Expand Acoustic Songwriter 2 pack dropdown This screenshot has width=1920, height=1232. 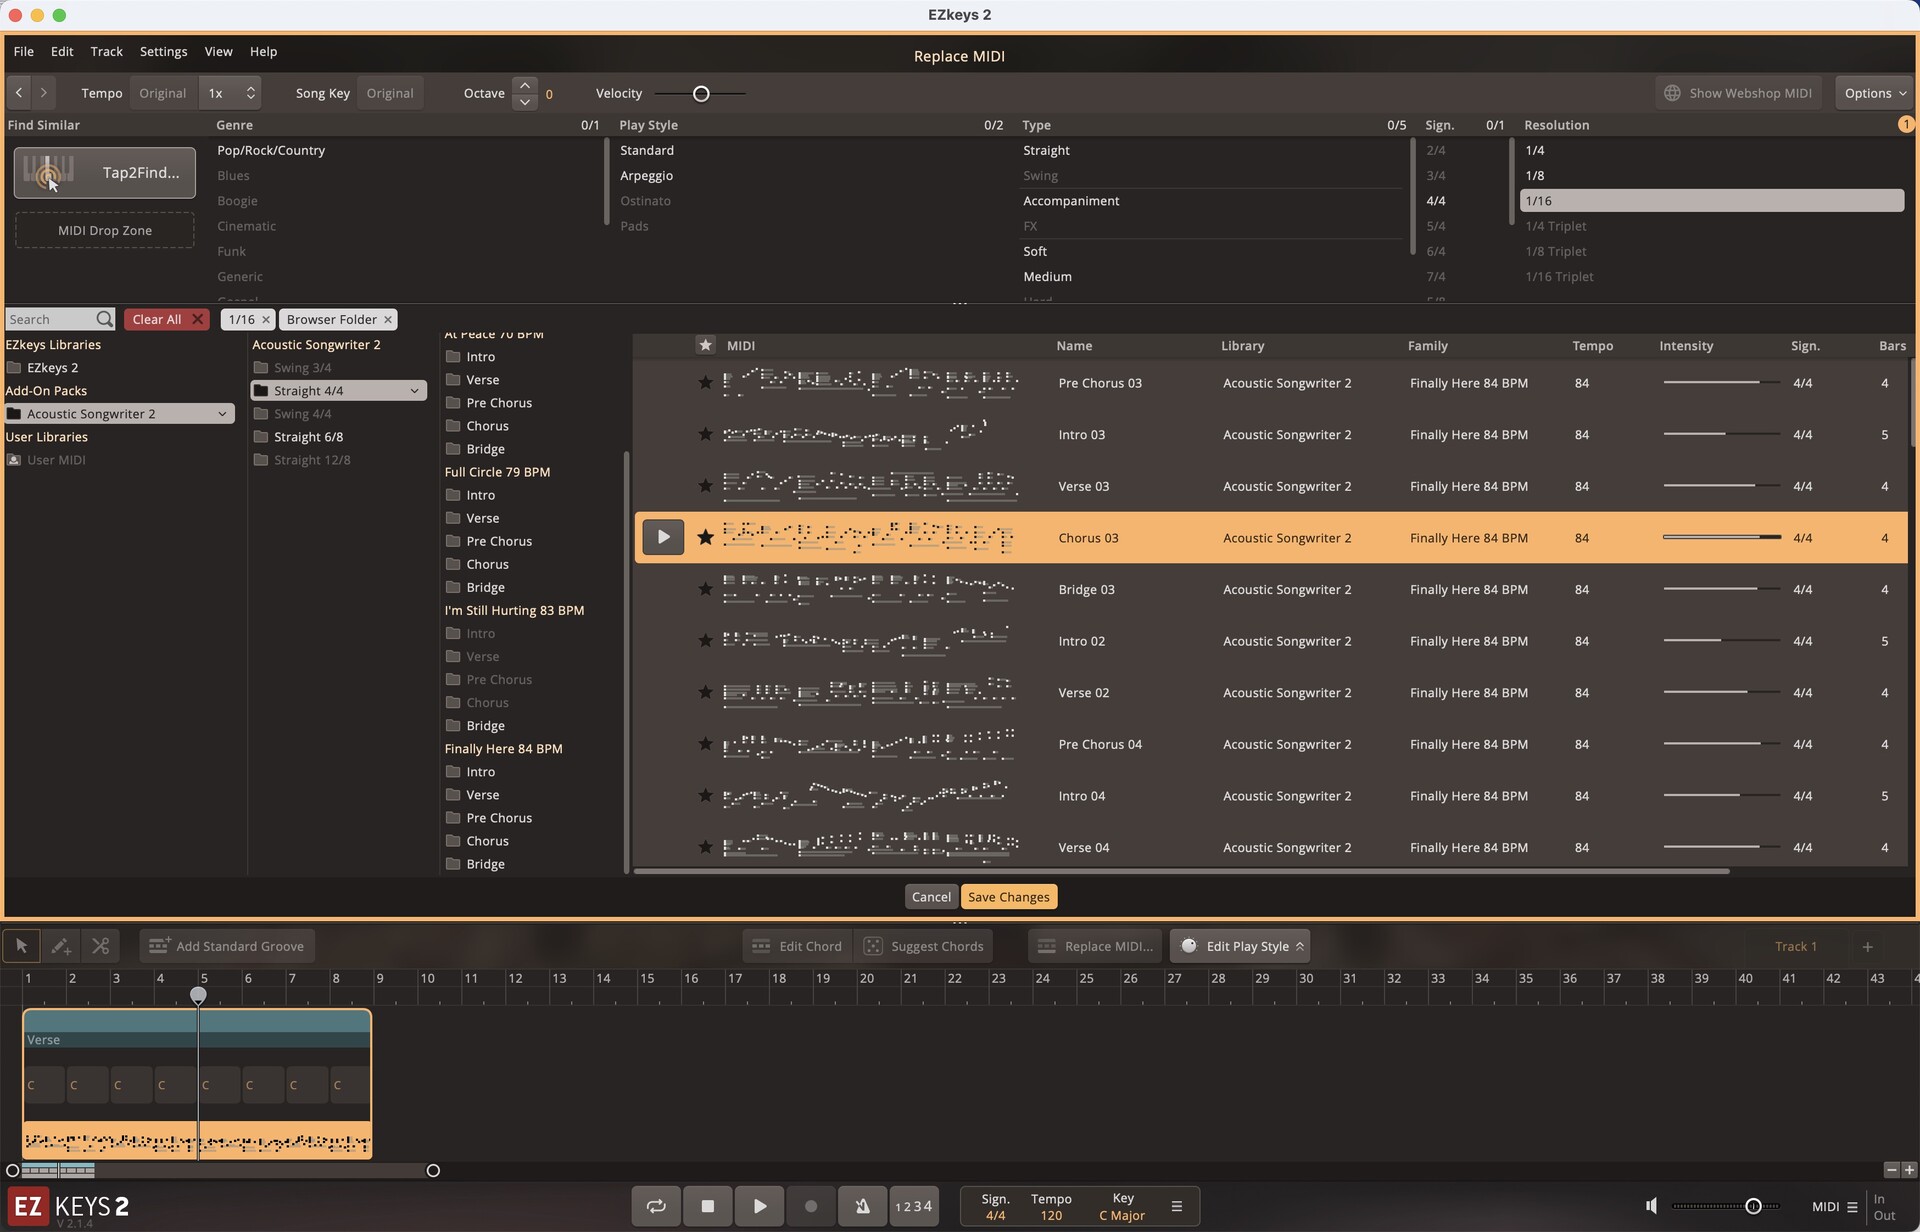pyautogui.click(x=222, y=414)
